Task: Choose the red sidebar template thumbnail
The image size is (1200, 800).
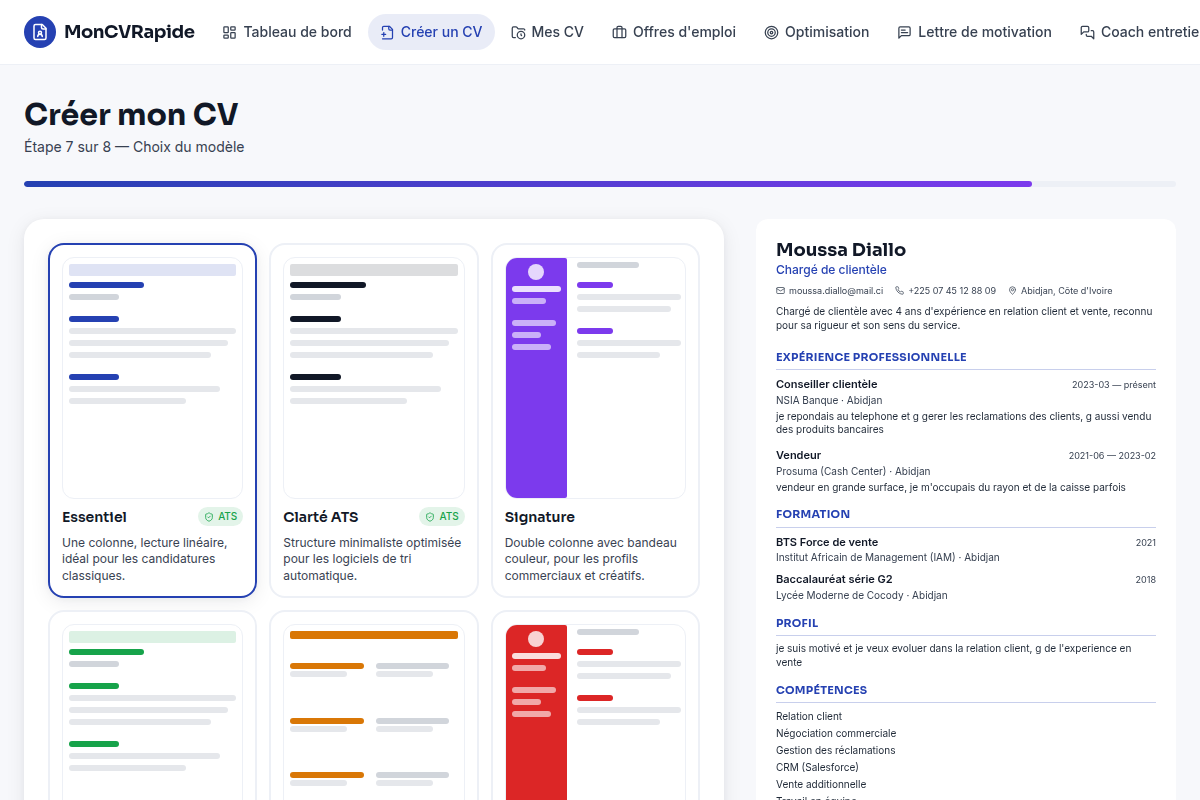Action: [x=595, y=712]
